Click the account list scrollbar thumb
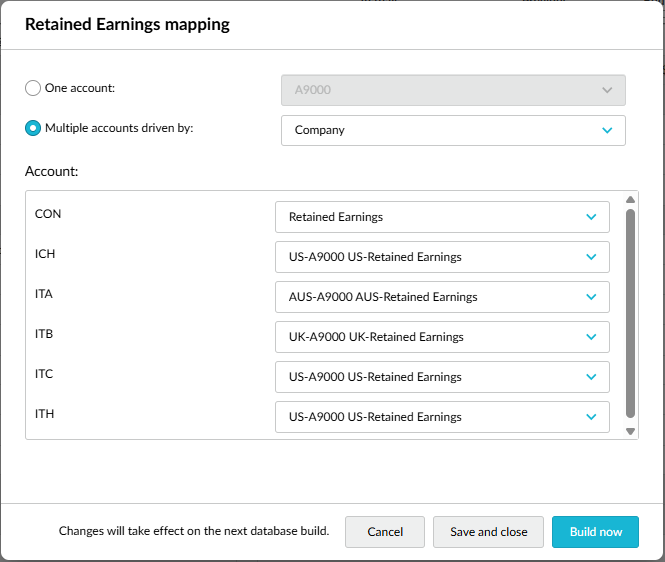This screenshot has width=665, height=562. (x=630, y=310)
